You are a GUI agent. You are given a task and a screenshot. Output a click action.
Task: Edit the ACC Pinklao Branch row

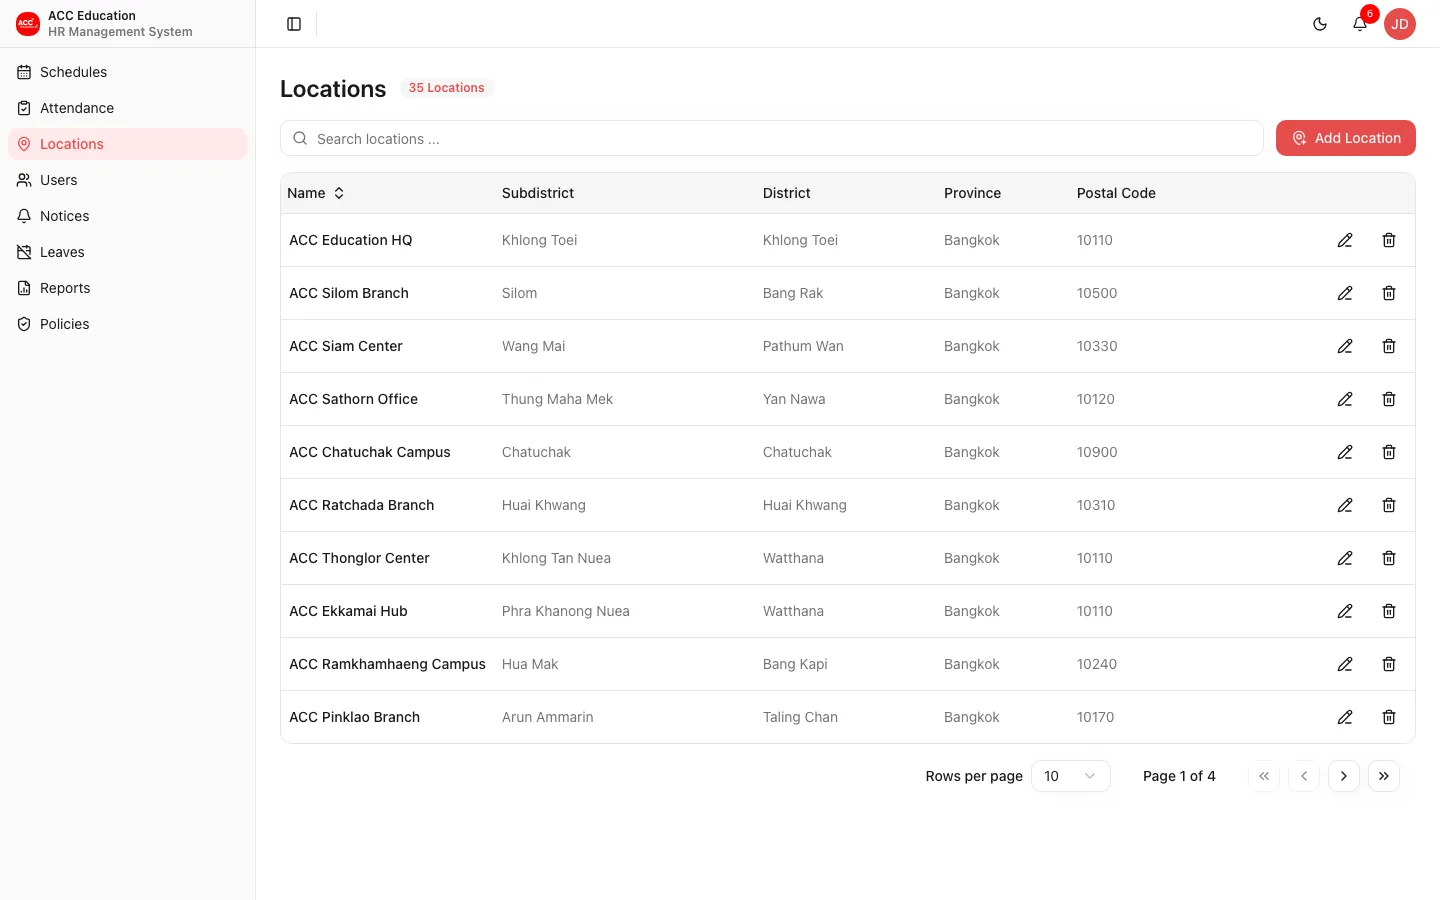click(1345, 717)
